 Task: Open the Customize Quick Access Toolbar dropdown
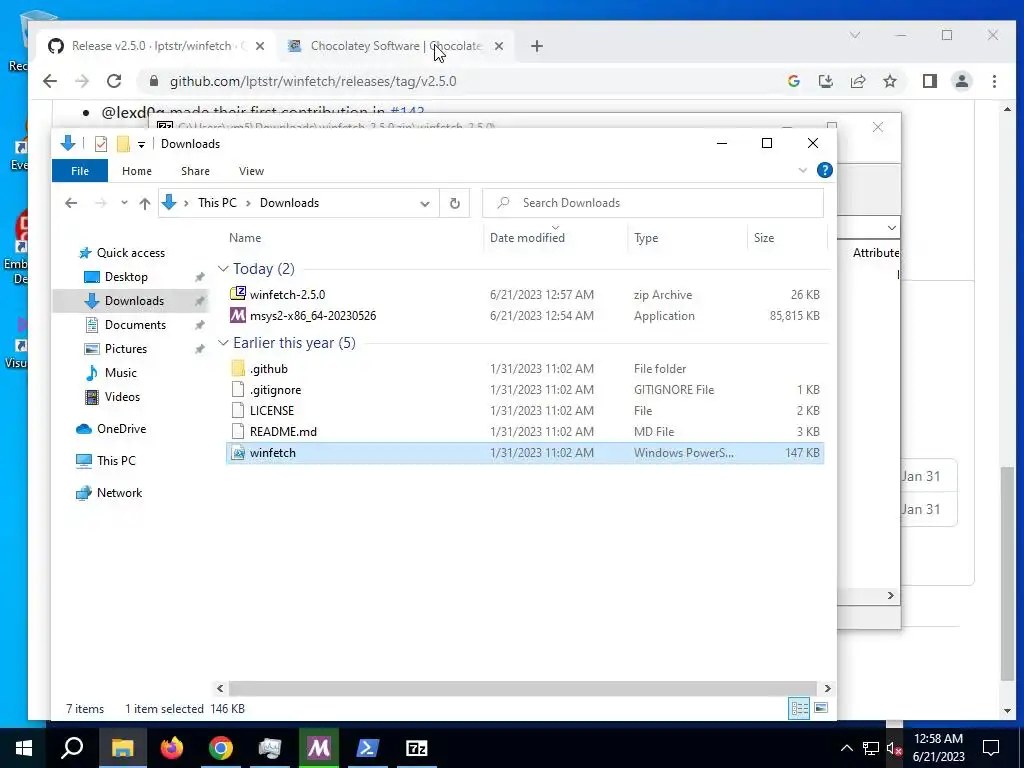141,144
